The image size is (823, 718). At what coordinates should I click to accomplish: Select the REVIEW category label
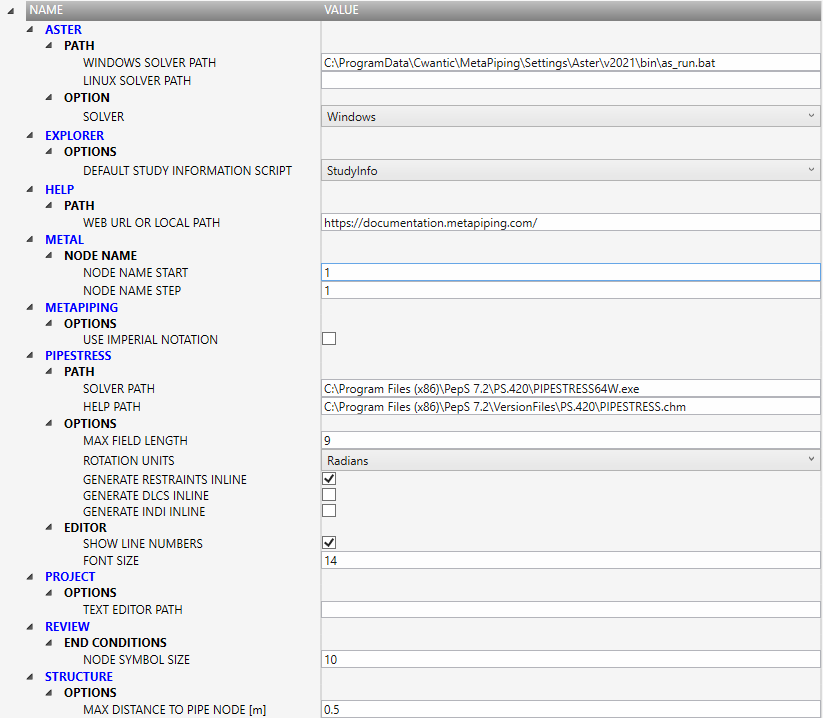pyautogui.click(x=67, y=626)
